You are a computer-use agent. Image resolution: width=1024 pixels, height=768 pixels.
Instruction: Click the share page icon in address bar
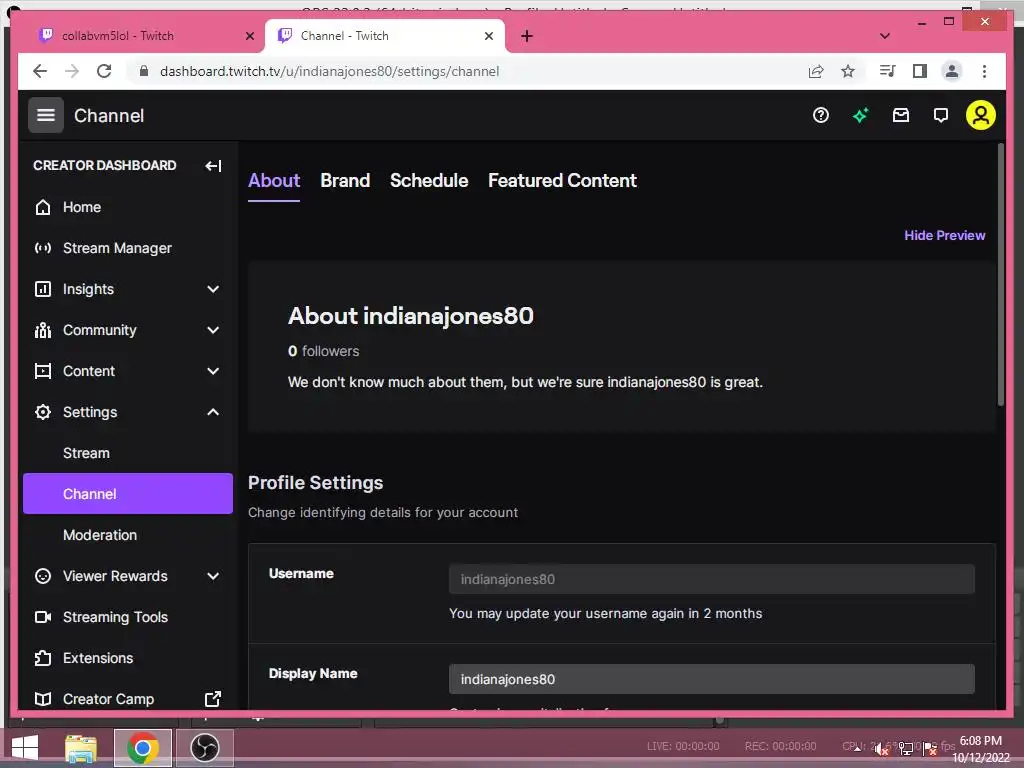click(x=816, y=71)
